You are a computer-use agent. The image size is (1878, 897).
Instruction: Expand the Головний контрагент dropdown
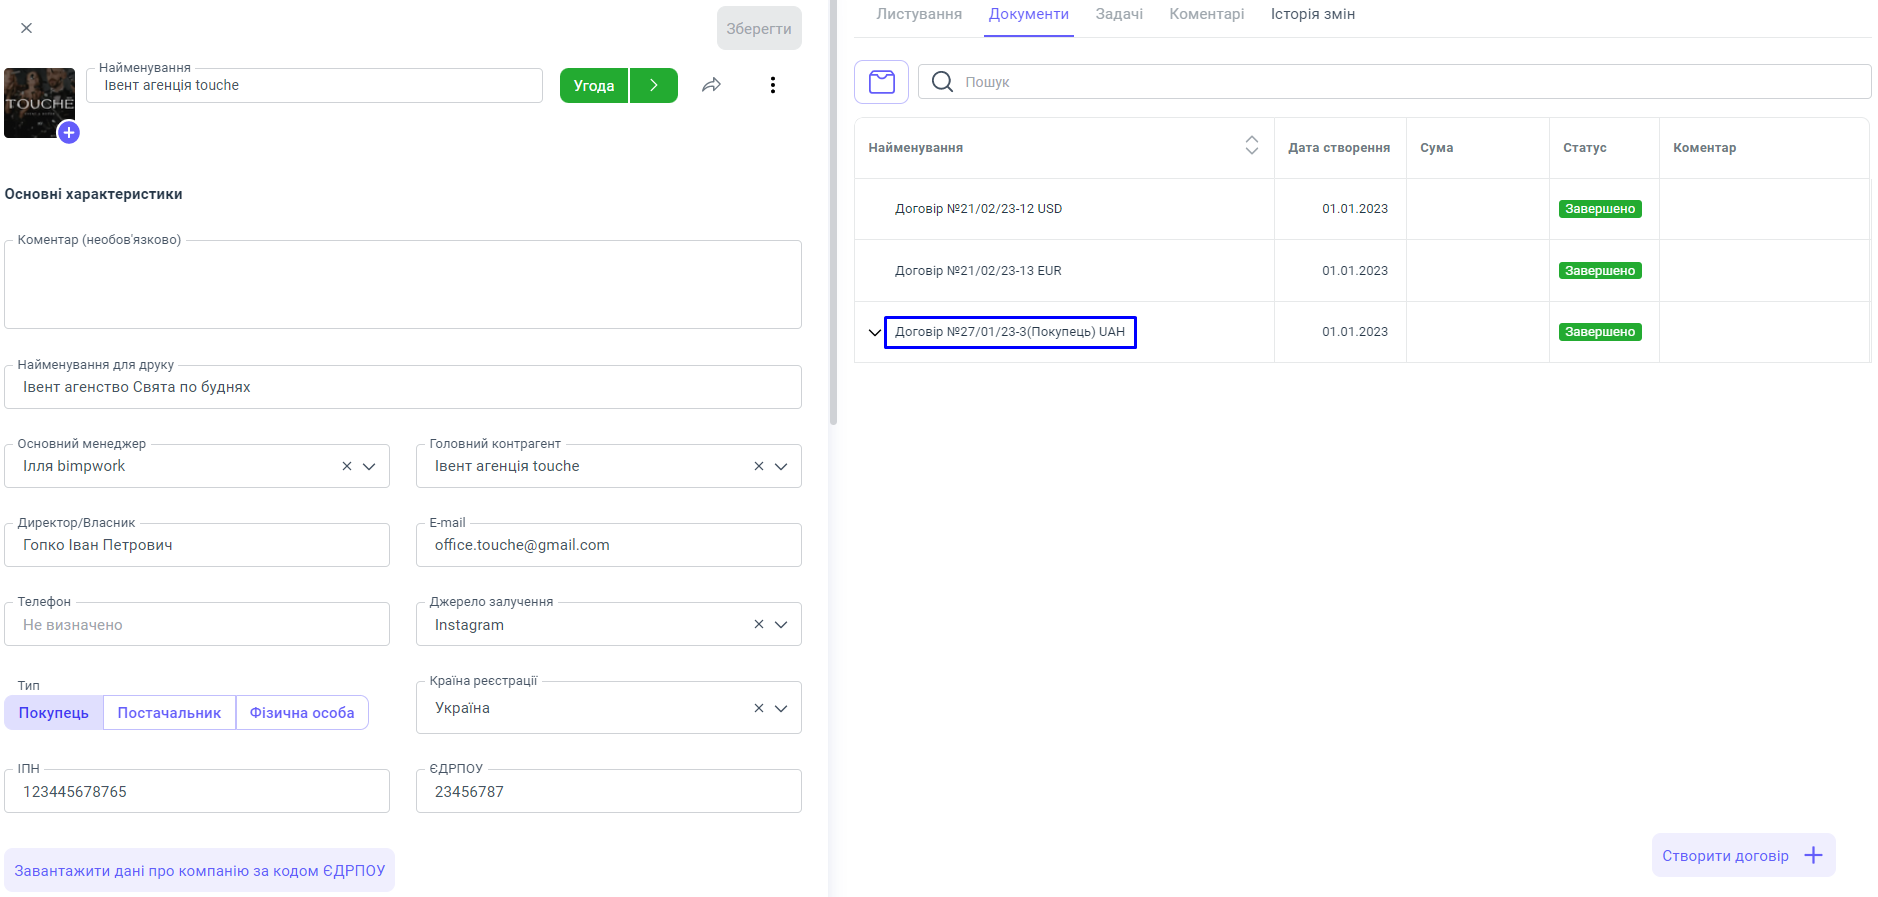(x=781, y=466)
